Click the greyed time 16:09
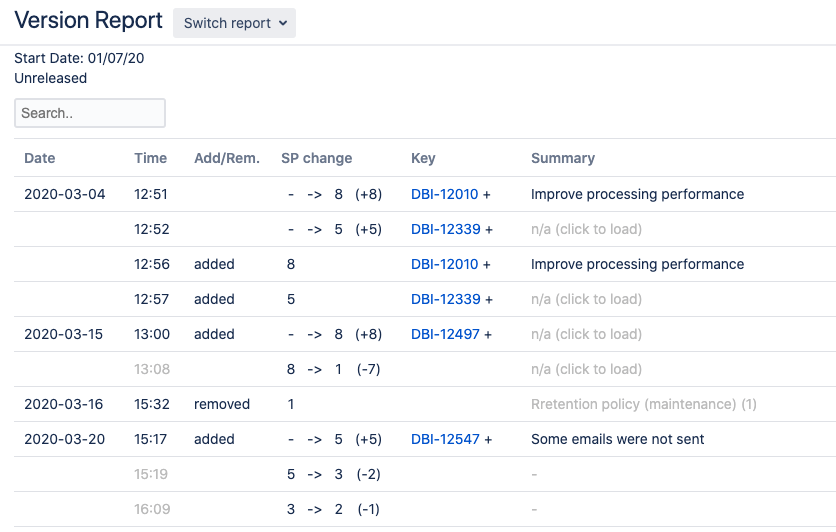Viewport: 836px width, 532px height. point(152,509)
